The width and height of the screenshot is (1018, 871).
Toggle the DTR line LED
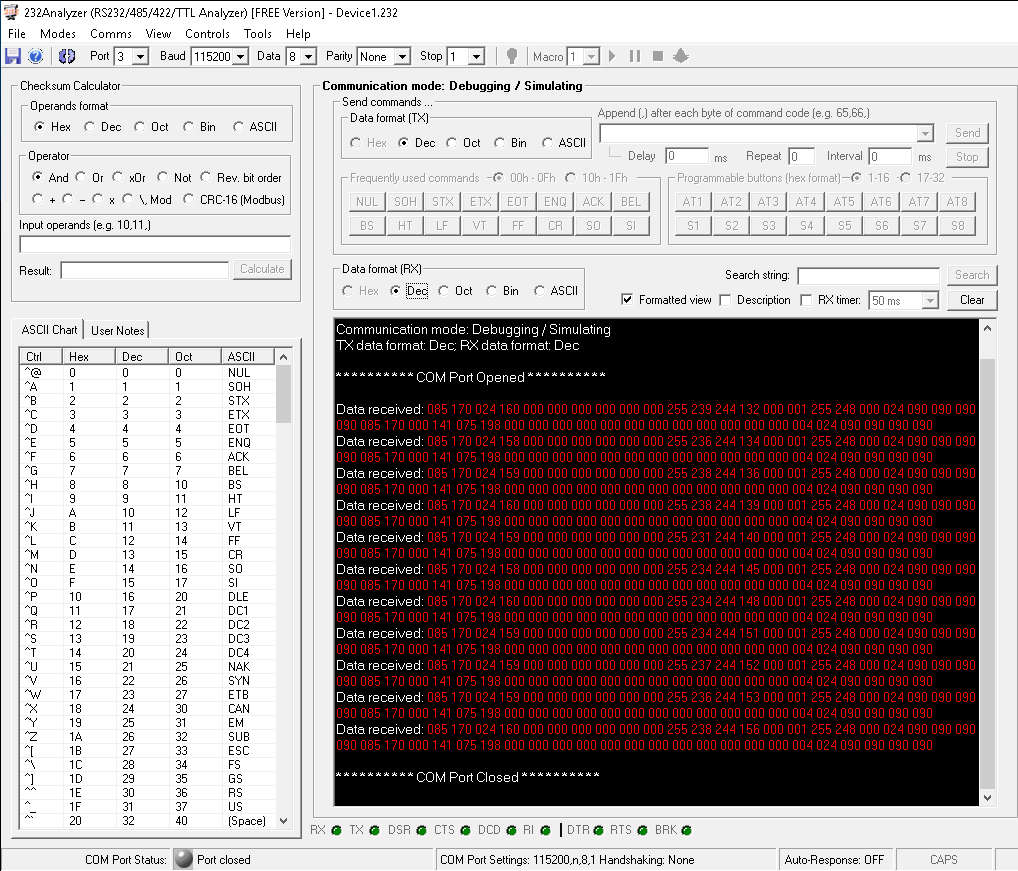click(599, 830)
